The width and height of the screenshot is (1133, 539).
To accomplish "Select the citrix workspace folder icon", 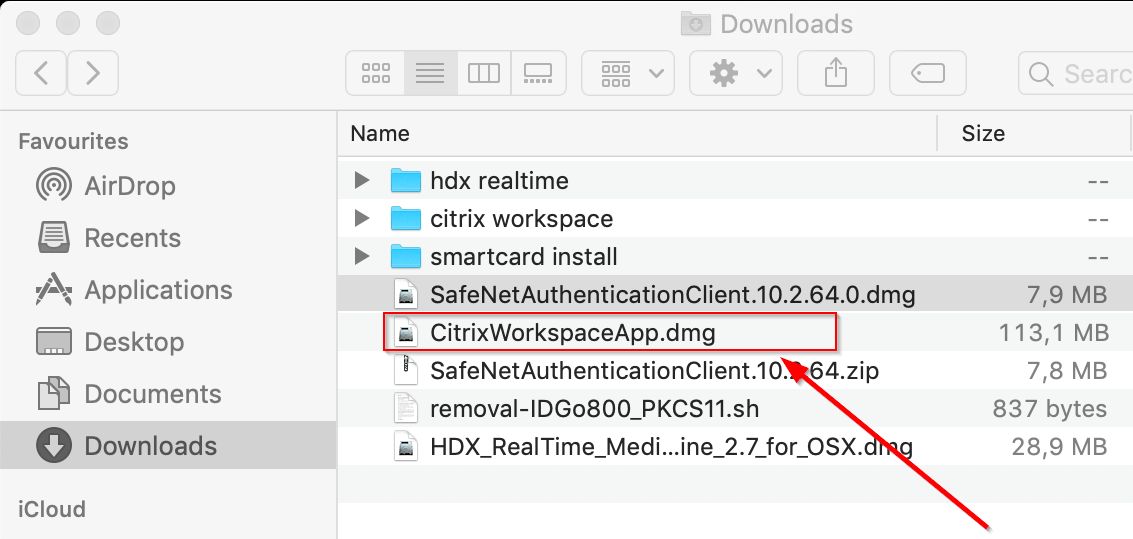I will [405, 218].
